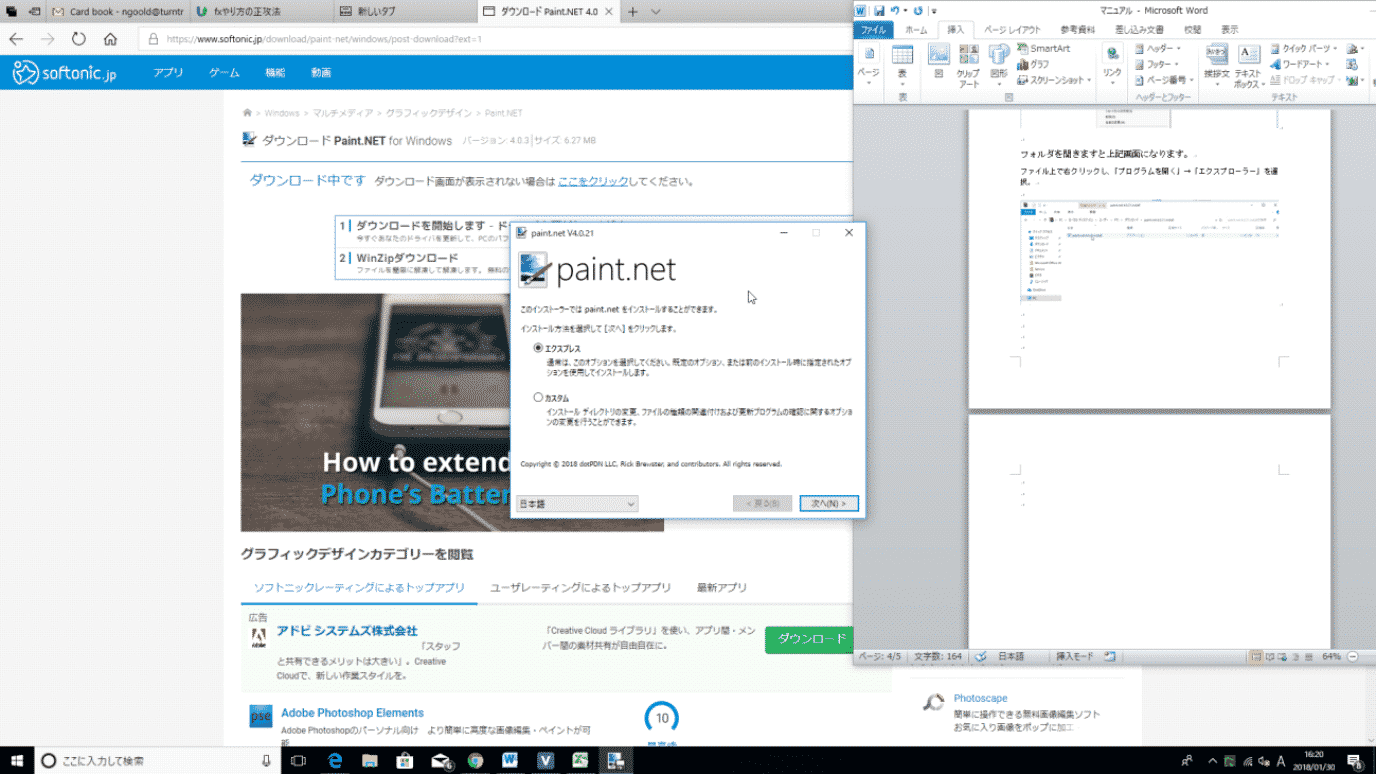Switch to the 表示 ribbon tab

(x=1229, y=30)
